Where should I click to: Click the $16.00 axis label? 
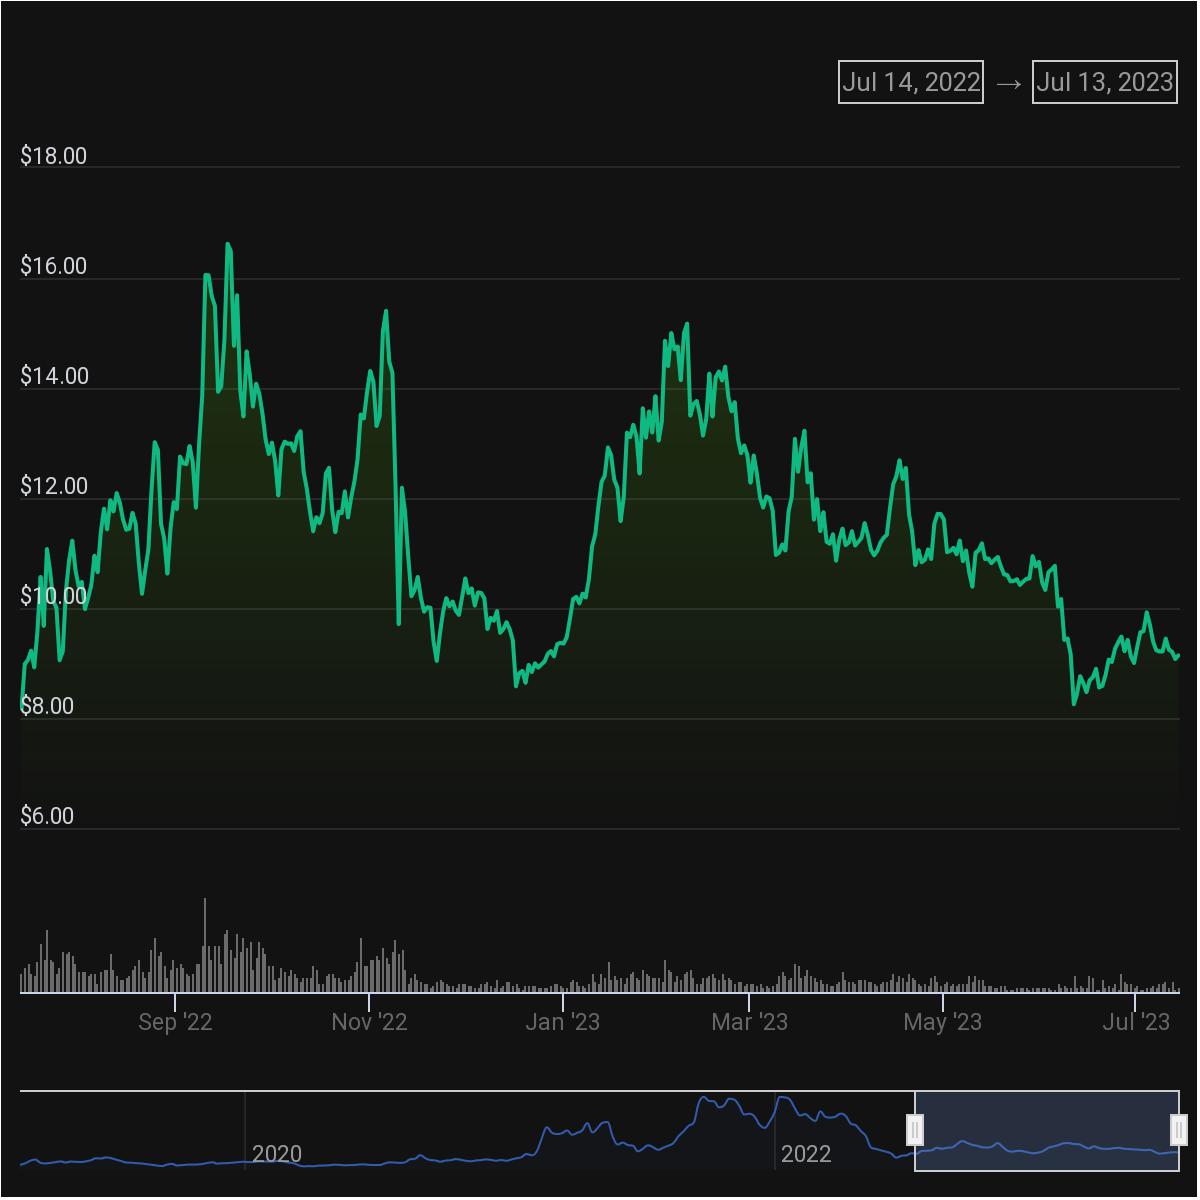53,266
